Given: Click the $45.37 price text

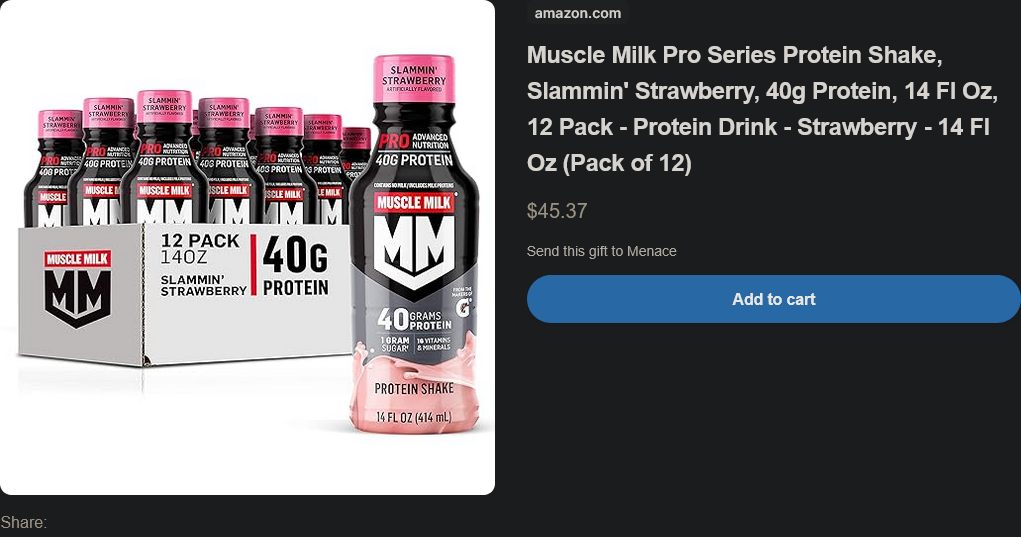Looking at the screenshot, I should point(557,211).
